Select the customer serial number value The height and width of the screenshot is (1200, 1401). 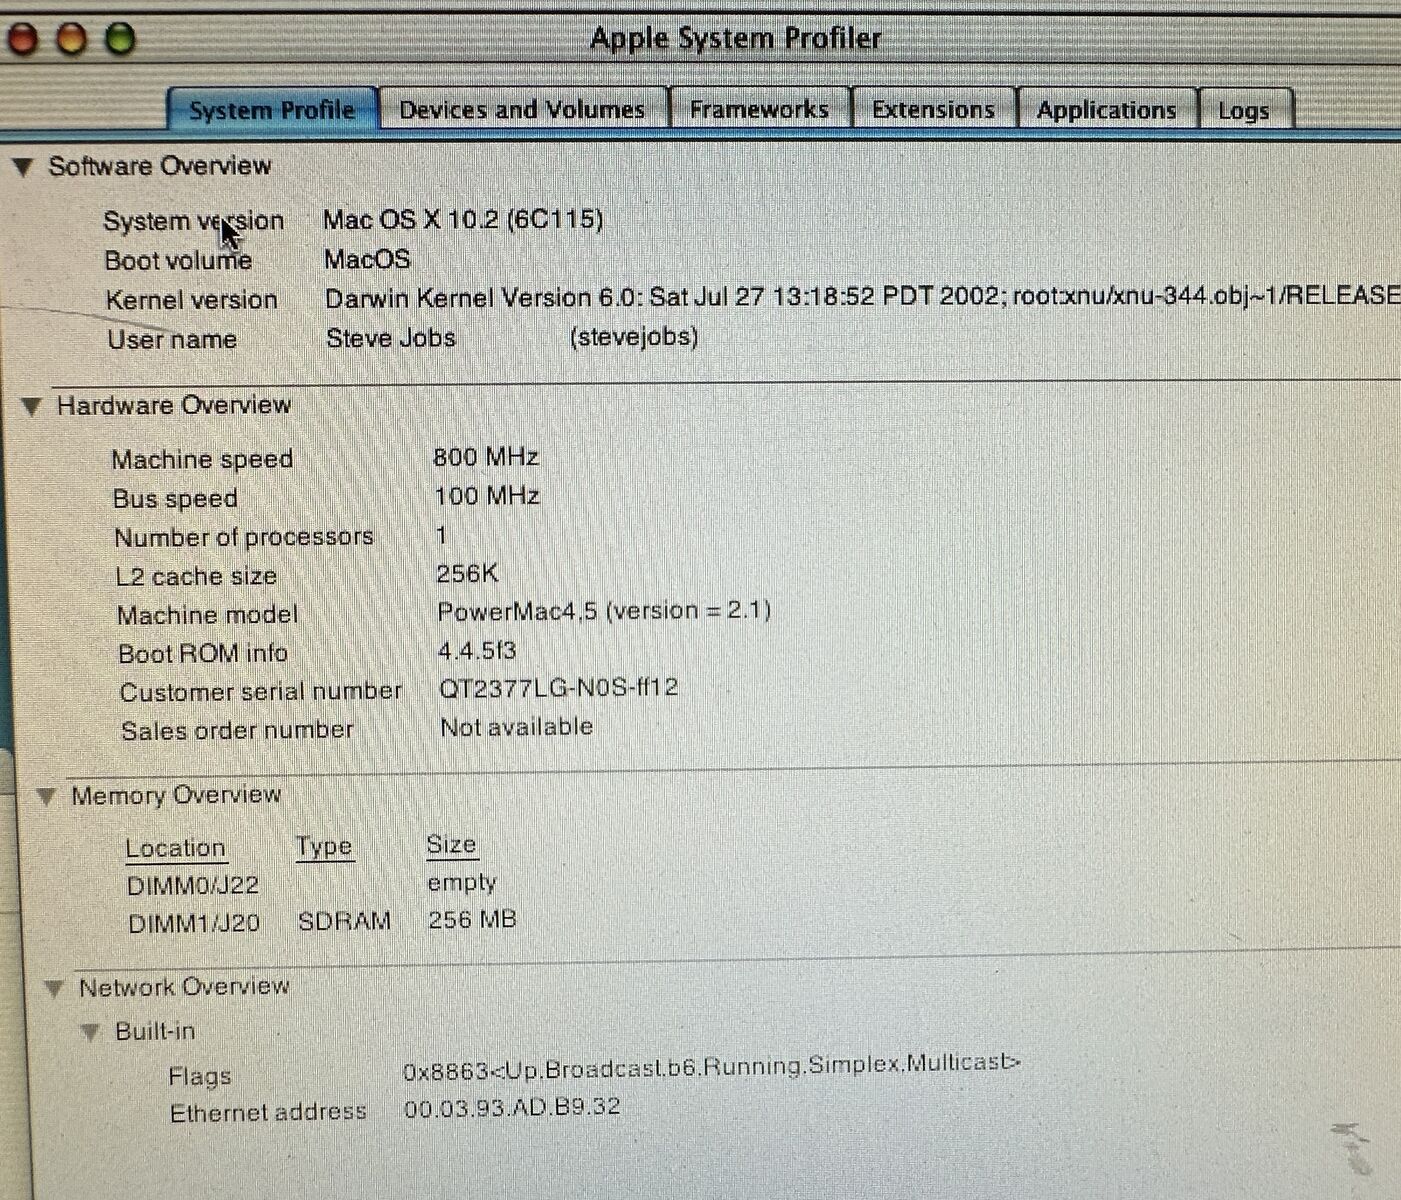point(558,688)
